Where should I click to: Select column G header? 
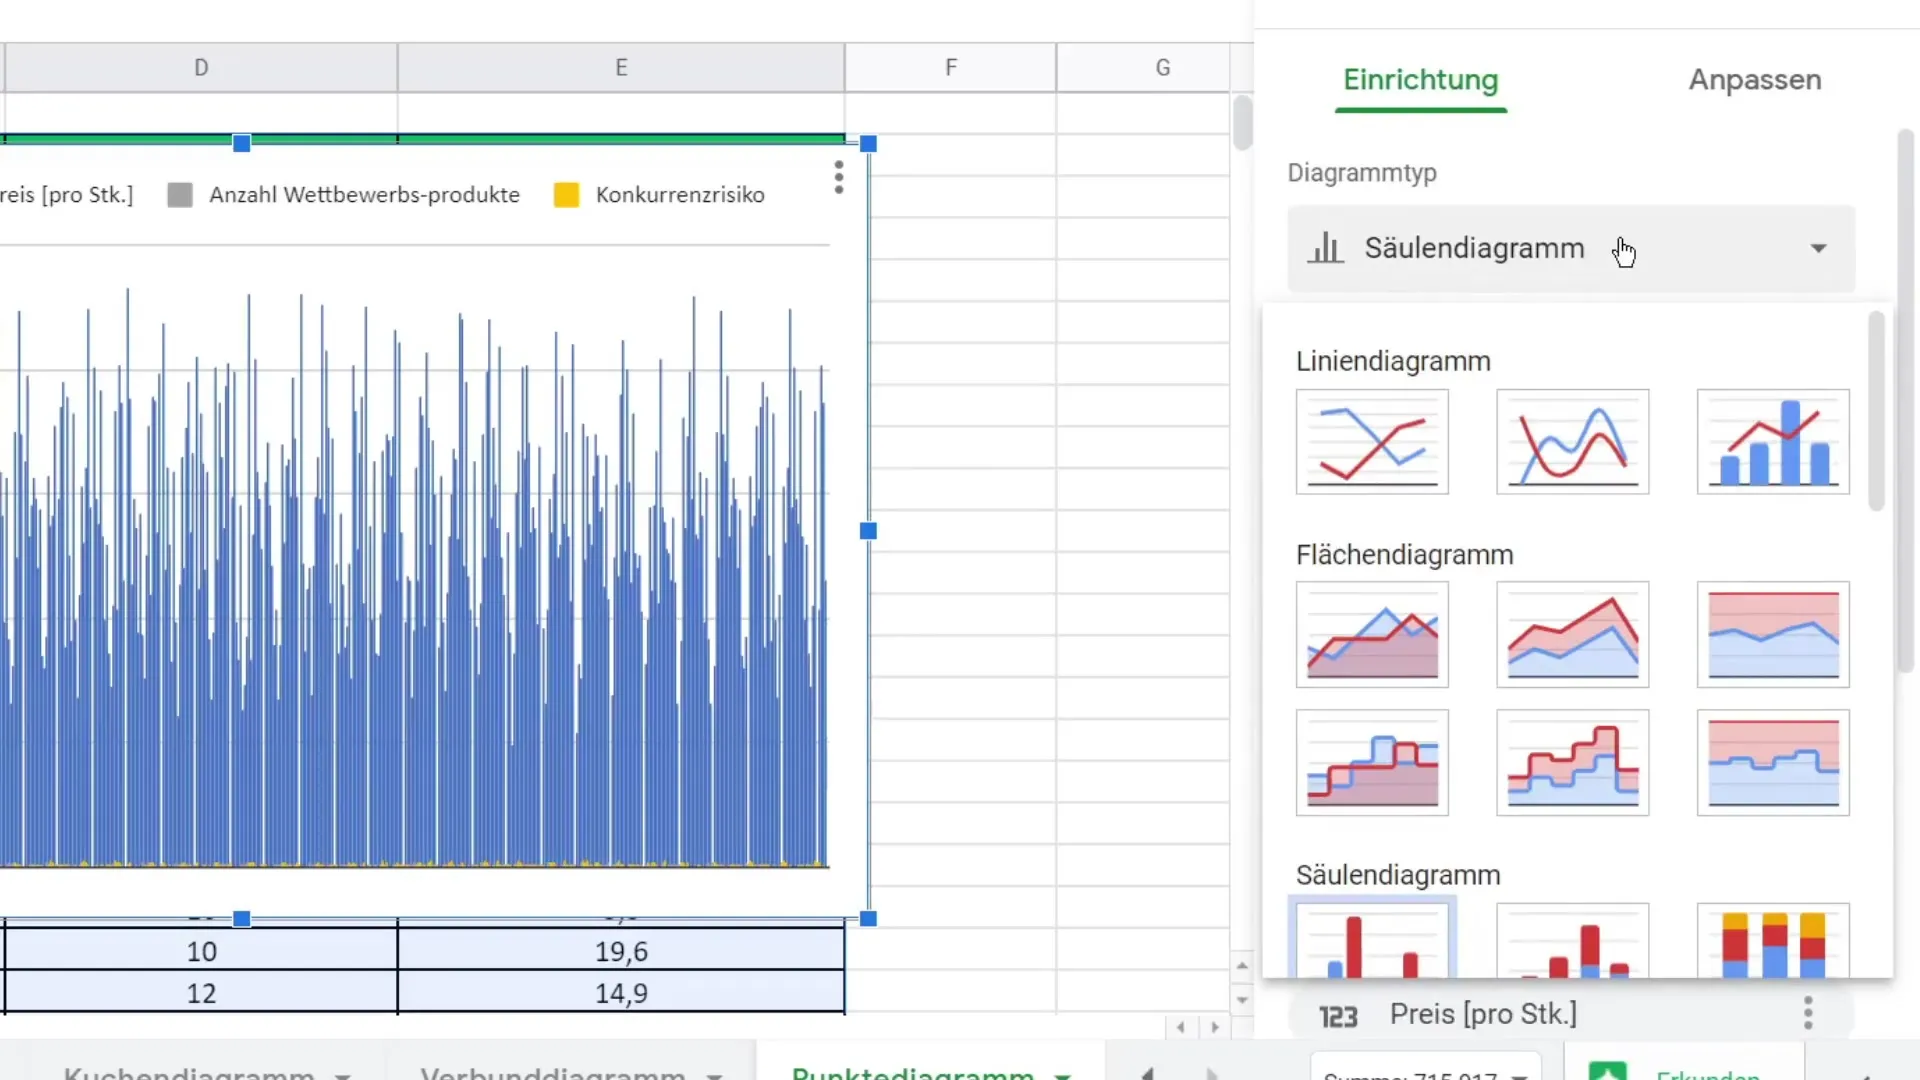click(x=1162, y=68)
